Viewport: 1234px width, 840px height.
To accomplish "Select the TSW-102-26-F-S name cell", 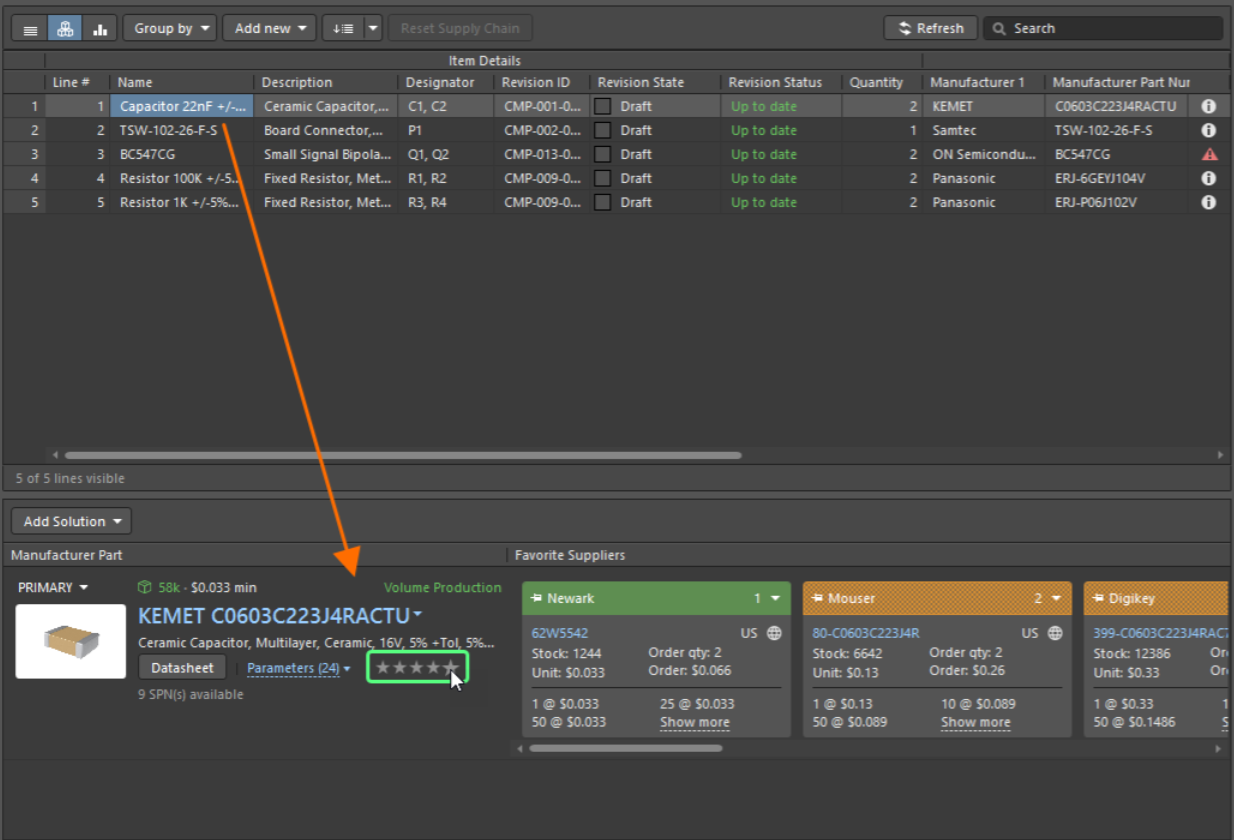I will (x=182, y=130).
